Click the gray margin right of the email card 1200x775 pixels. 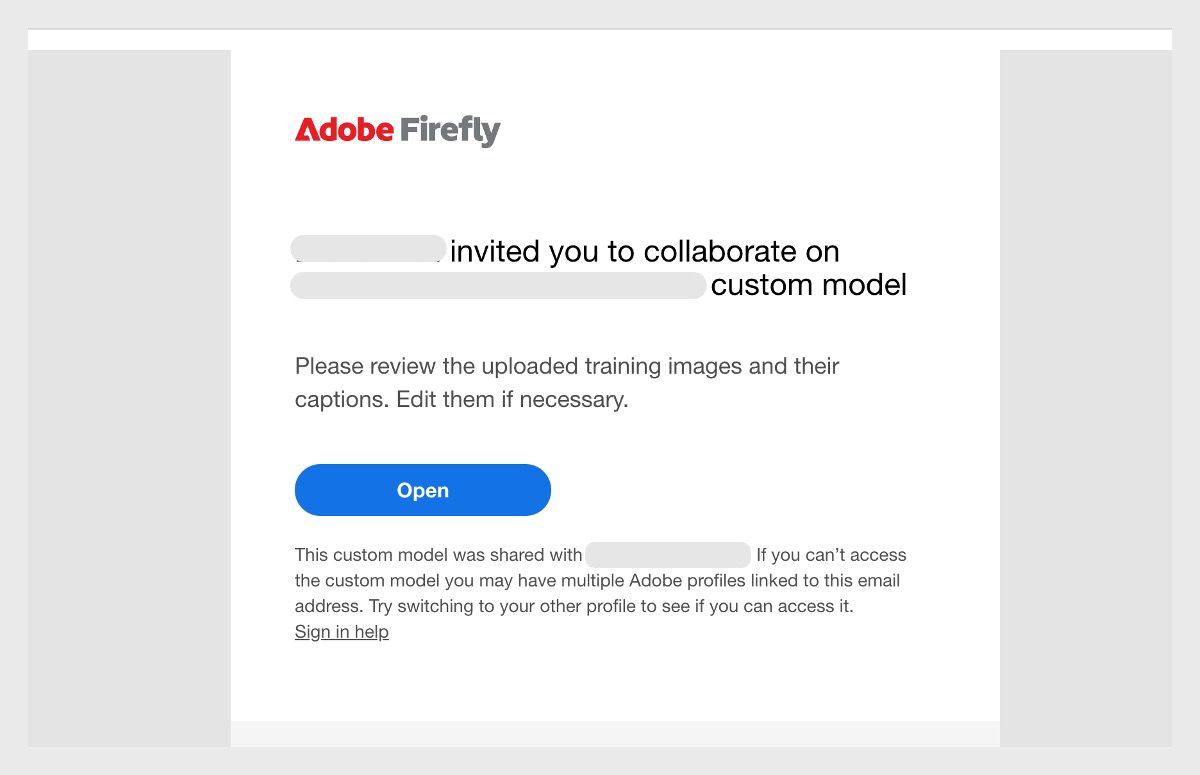[1085, 400]
